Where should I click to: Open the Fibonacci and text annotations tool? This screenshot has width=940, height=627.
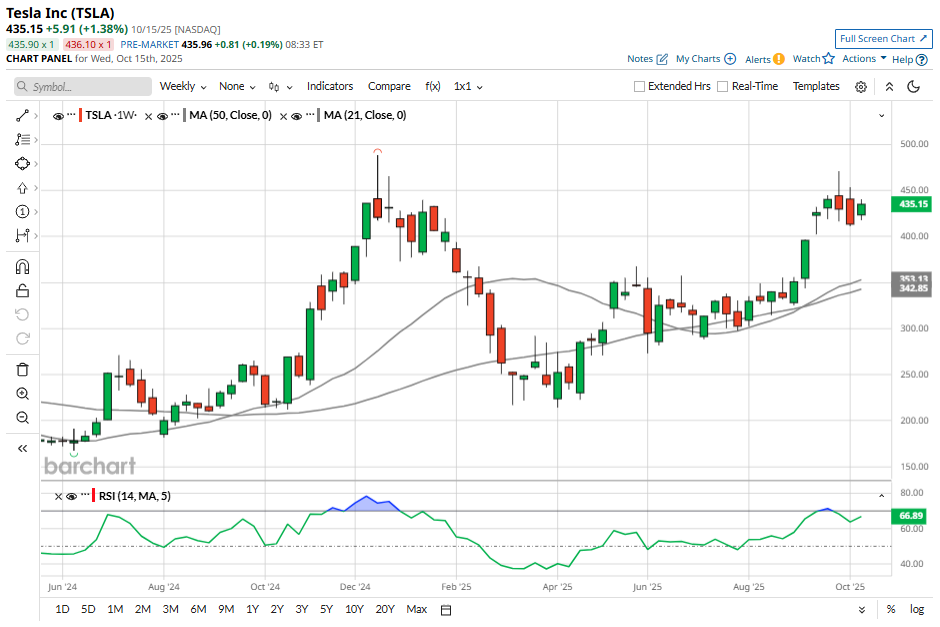pyautogui.click(x=22, y=140)
